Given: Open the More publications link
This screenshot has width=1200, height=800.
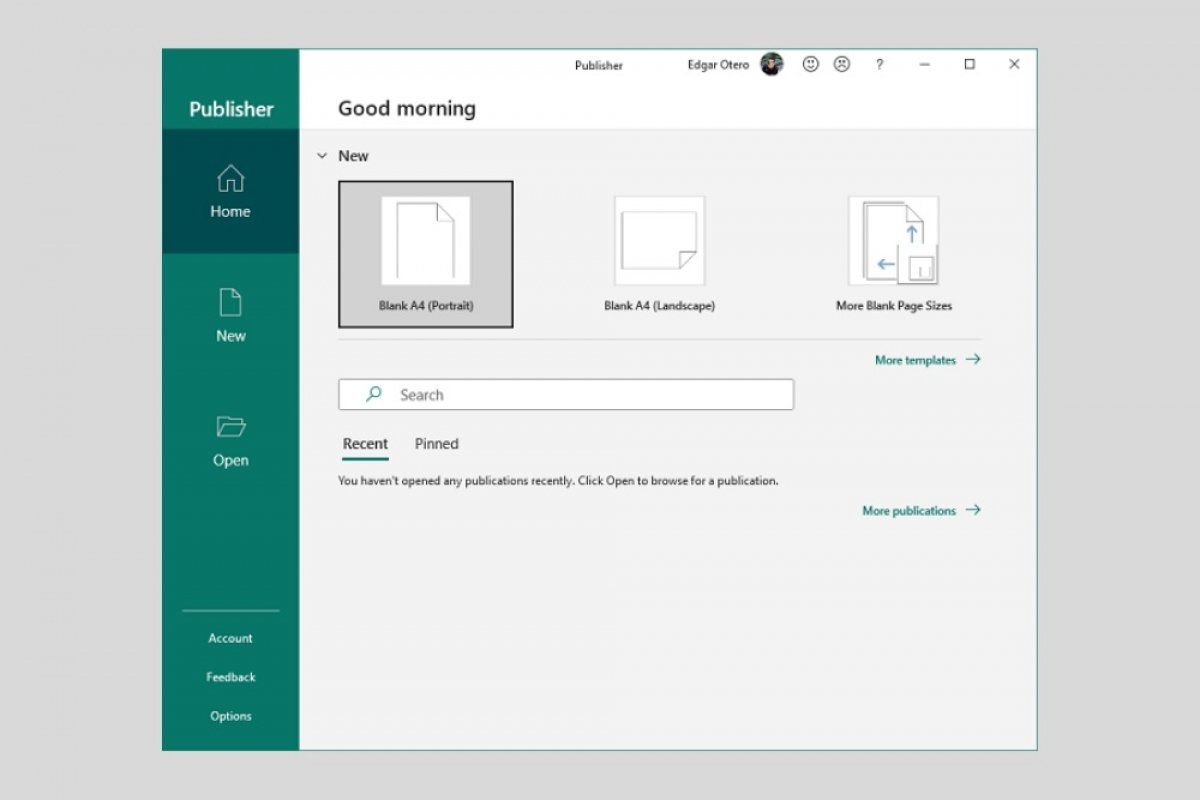Looking at the screenshot, I should pos(922,510).
